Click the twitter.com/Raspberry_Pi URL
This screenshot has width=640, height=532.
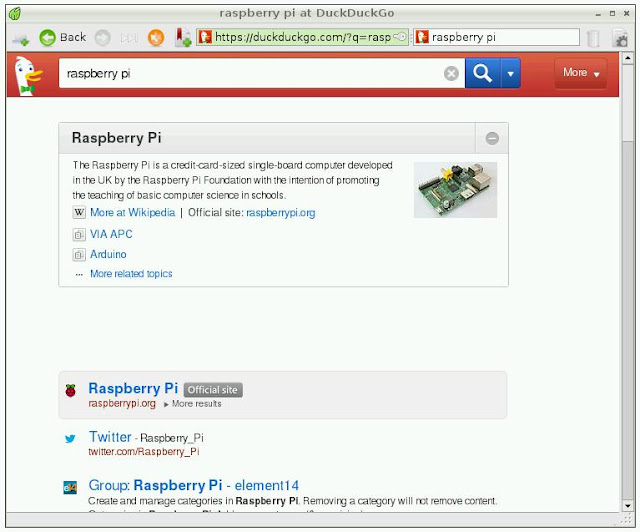coord(144,452)
